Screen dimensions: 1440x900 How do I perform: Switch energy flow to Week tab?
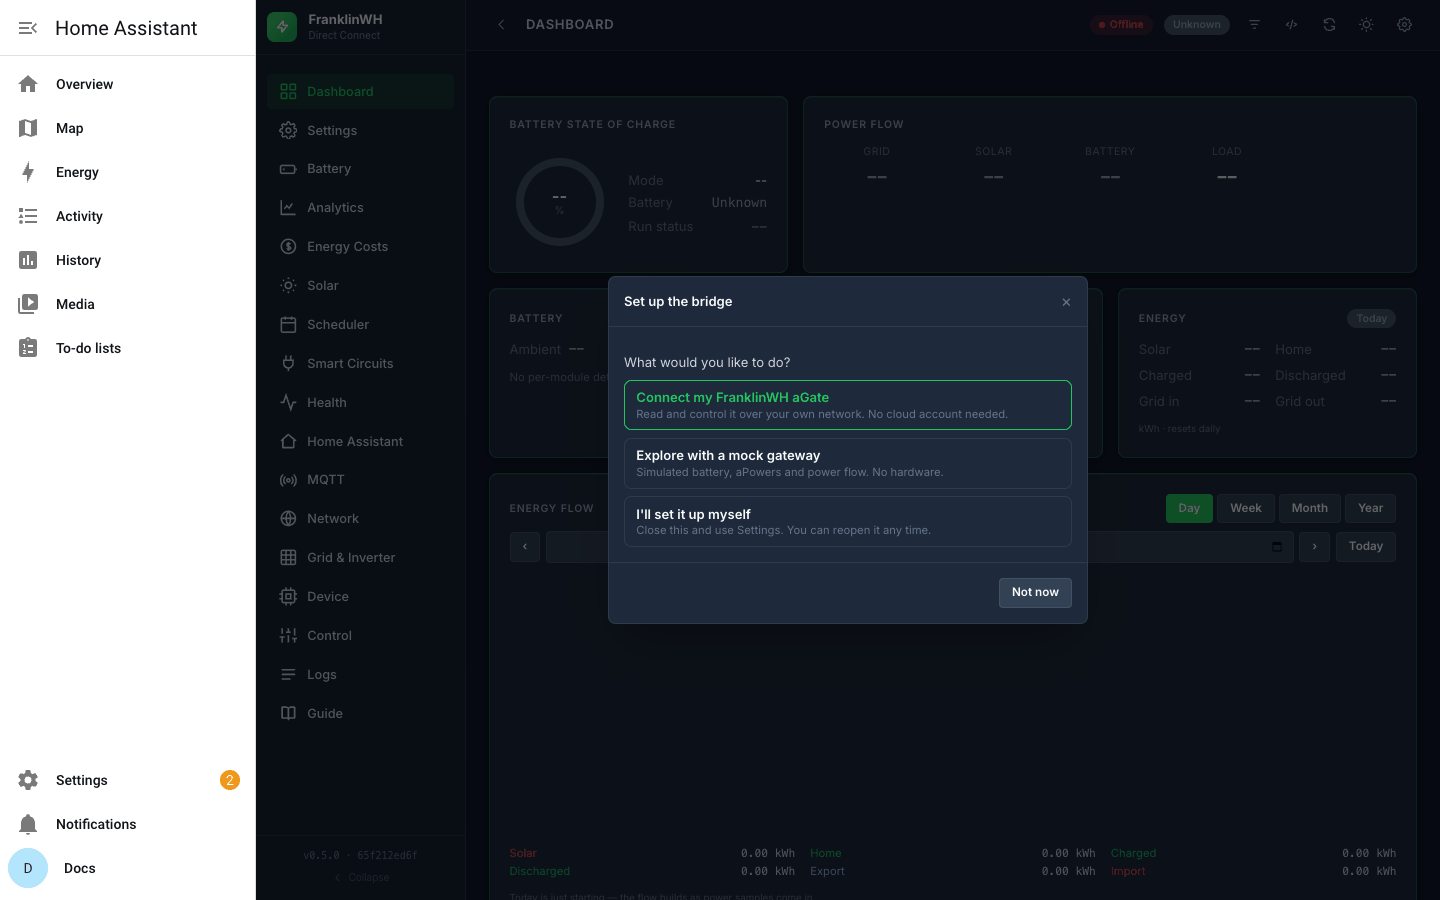[1246, 508]
